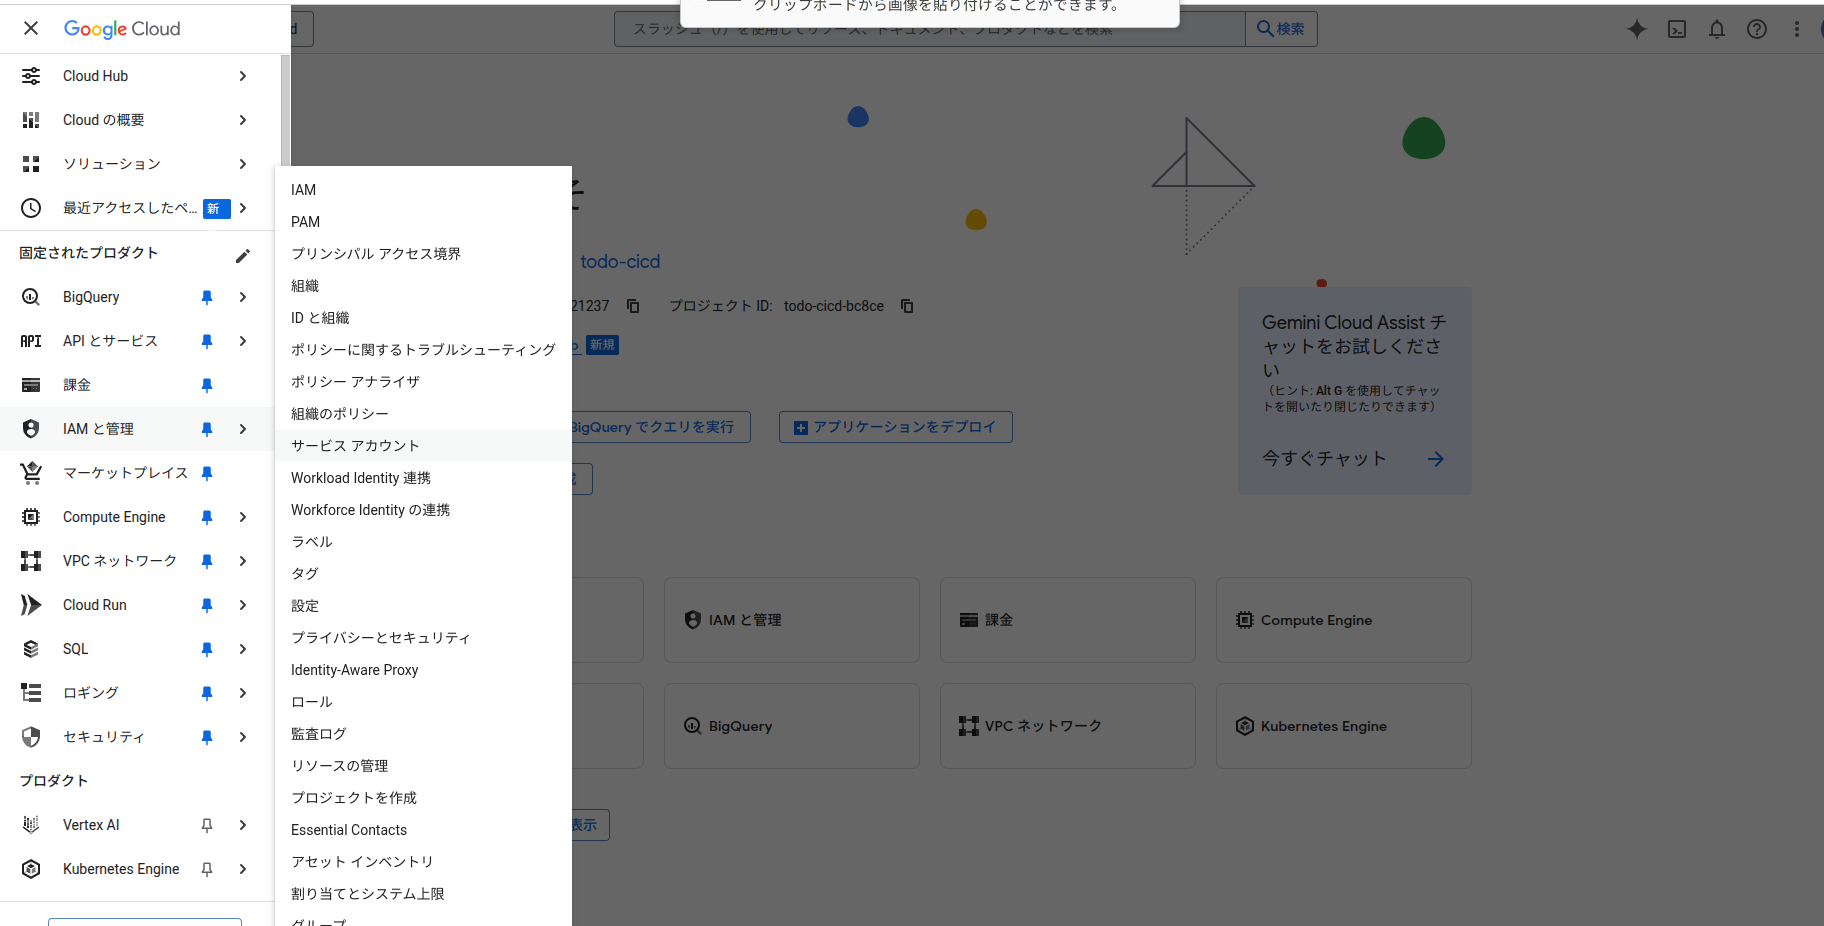This screenshot has height=926, width=1824.
Task: Close the navigation menu with X icon
Action: (x=31, y=28)
